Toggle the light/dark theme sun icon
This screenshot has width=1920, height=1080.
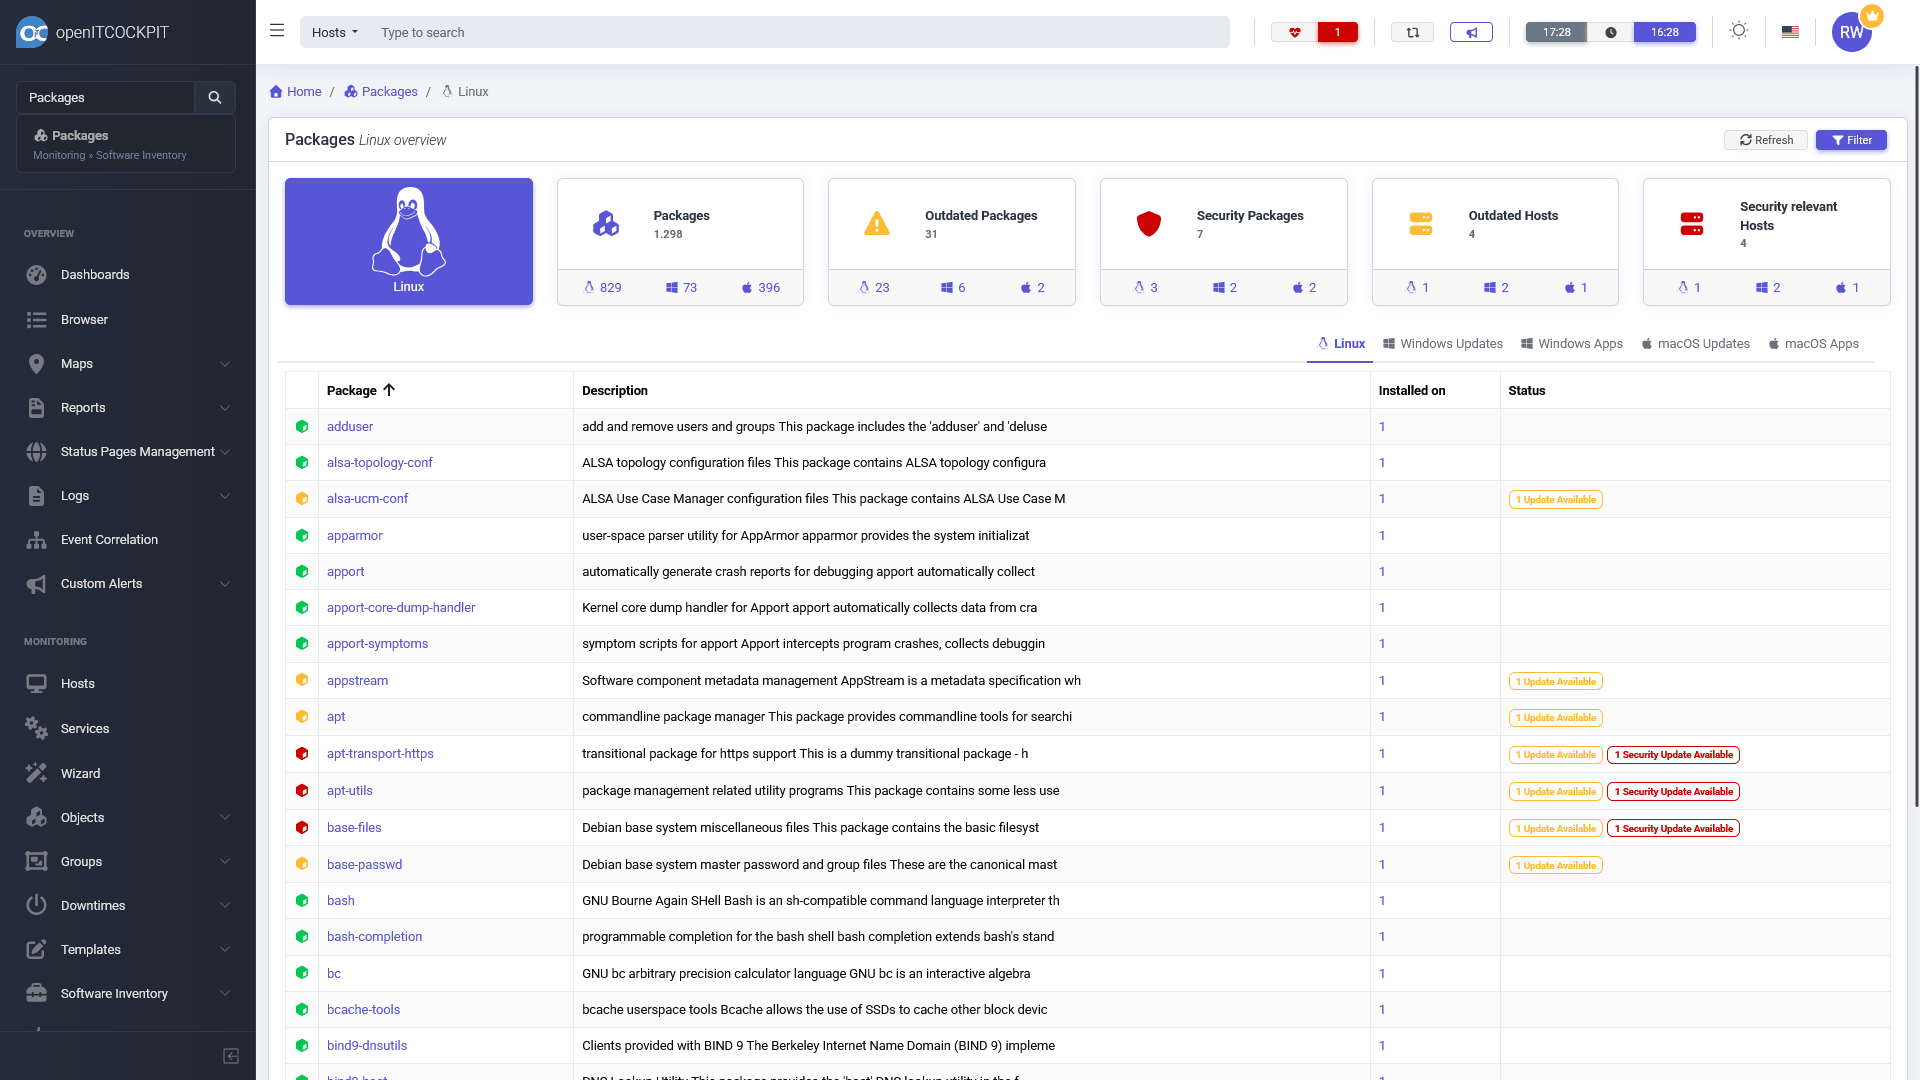pos(1739,31)
